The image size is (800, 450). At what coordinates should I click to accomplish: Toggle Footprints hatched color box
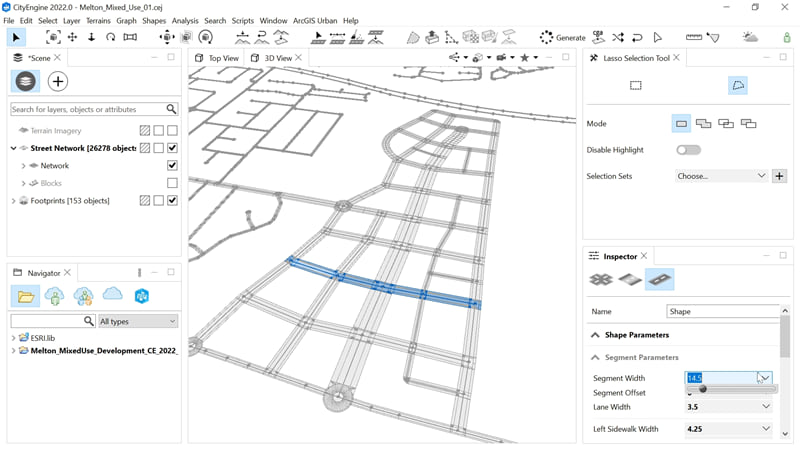pos(145,201)
